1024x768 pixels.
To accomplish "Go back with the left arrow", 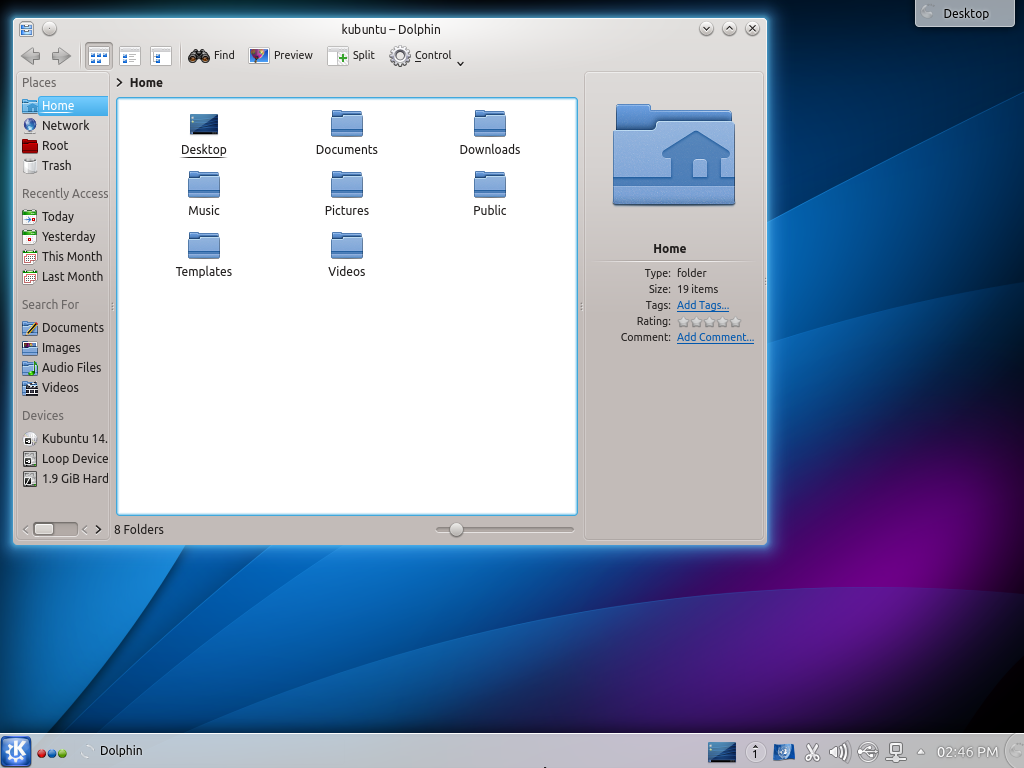I will 31,56.
